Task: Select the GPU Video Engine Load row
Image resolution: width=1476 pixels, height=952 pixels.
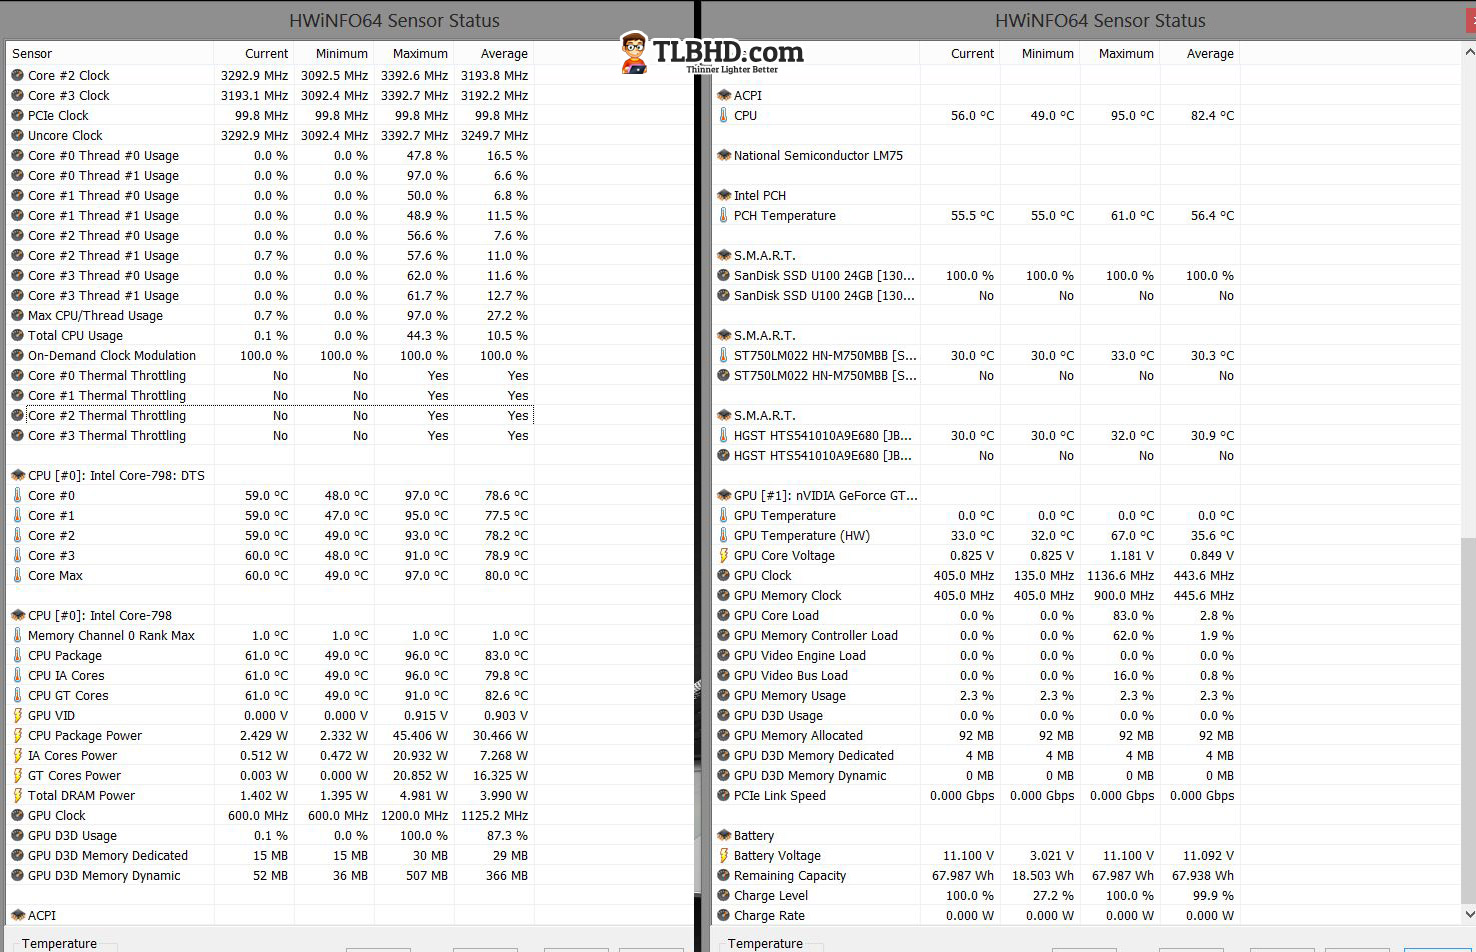Action: (976, 655)
